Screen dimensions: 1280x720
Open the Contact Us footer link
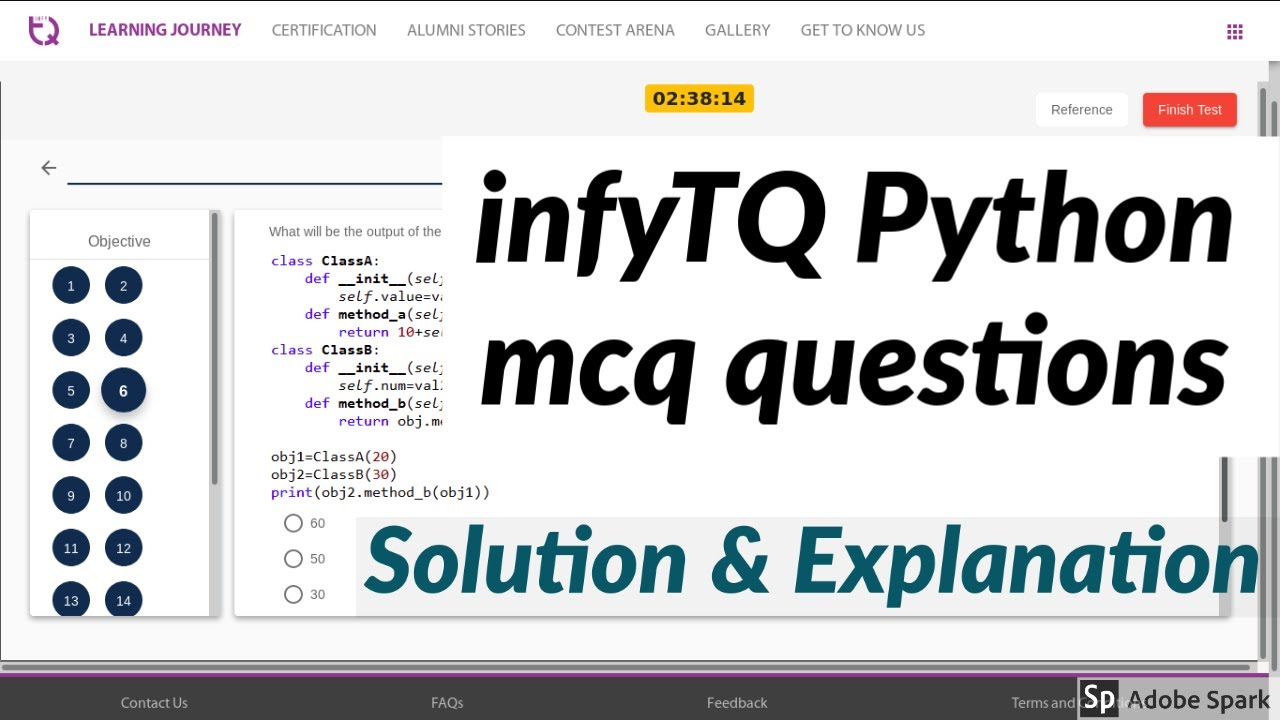[x=154, y=703]
